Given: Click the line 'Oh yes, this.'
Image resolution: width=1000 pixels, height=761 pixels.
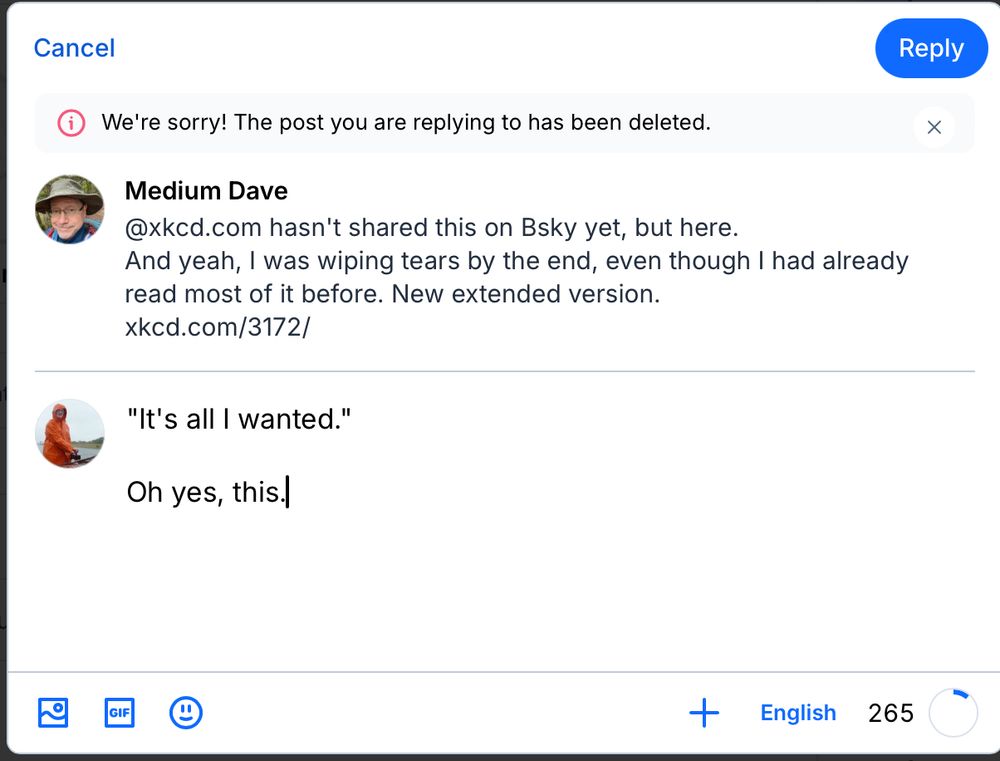Looking at the screenshot, I should point(205,492).
